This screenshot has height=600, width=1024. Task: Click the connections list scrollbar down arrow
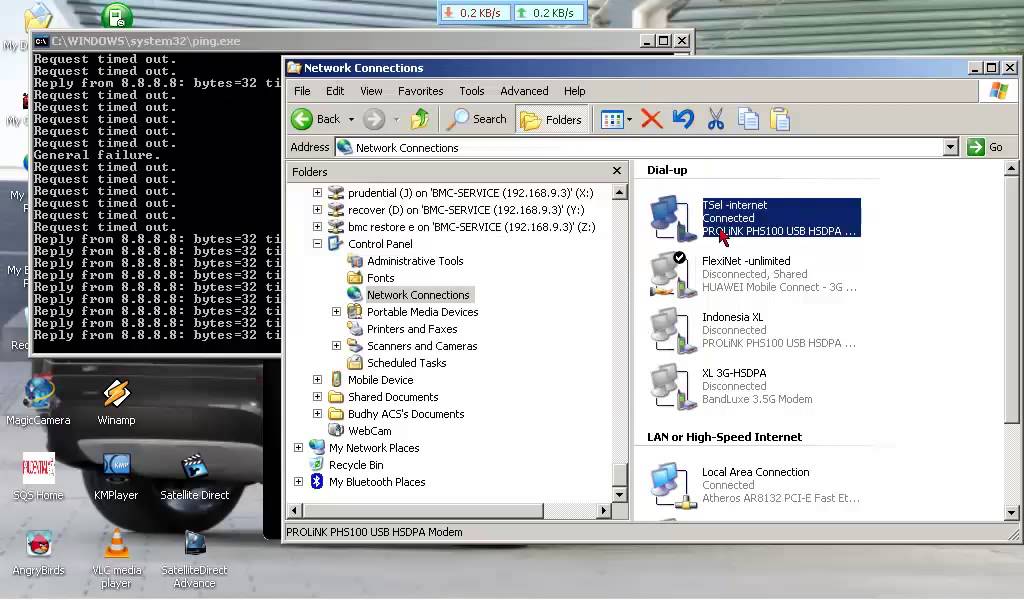coord(1011,513)
